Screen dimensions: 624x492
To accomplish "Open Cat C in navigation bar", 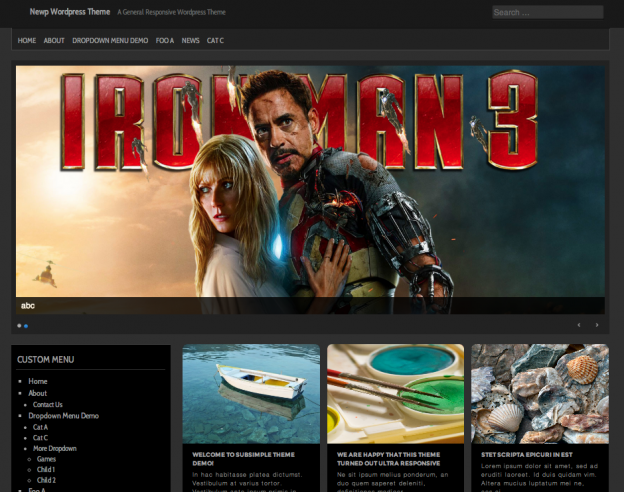I will [215, 41].
